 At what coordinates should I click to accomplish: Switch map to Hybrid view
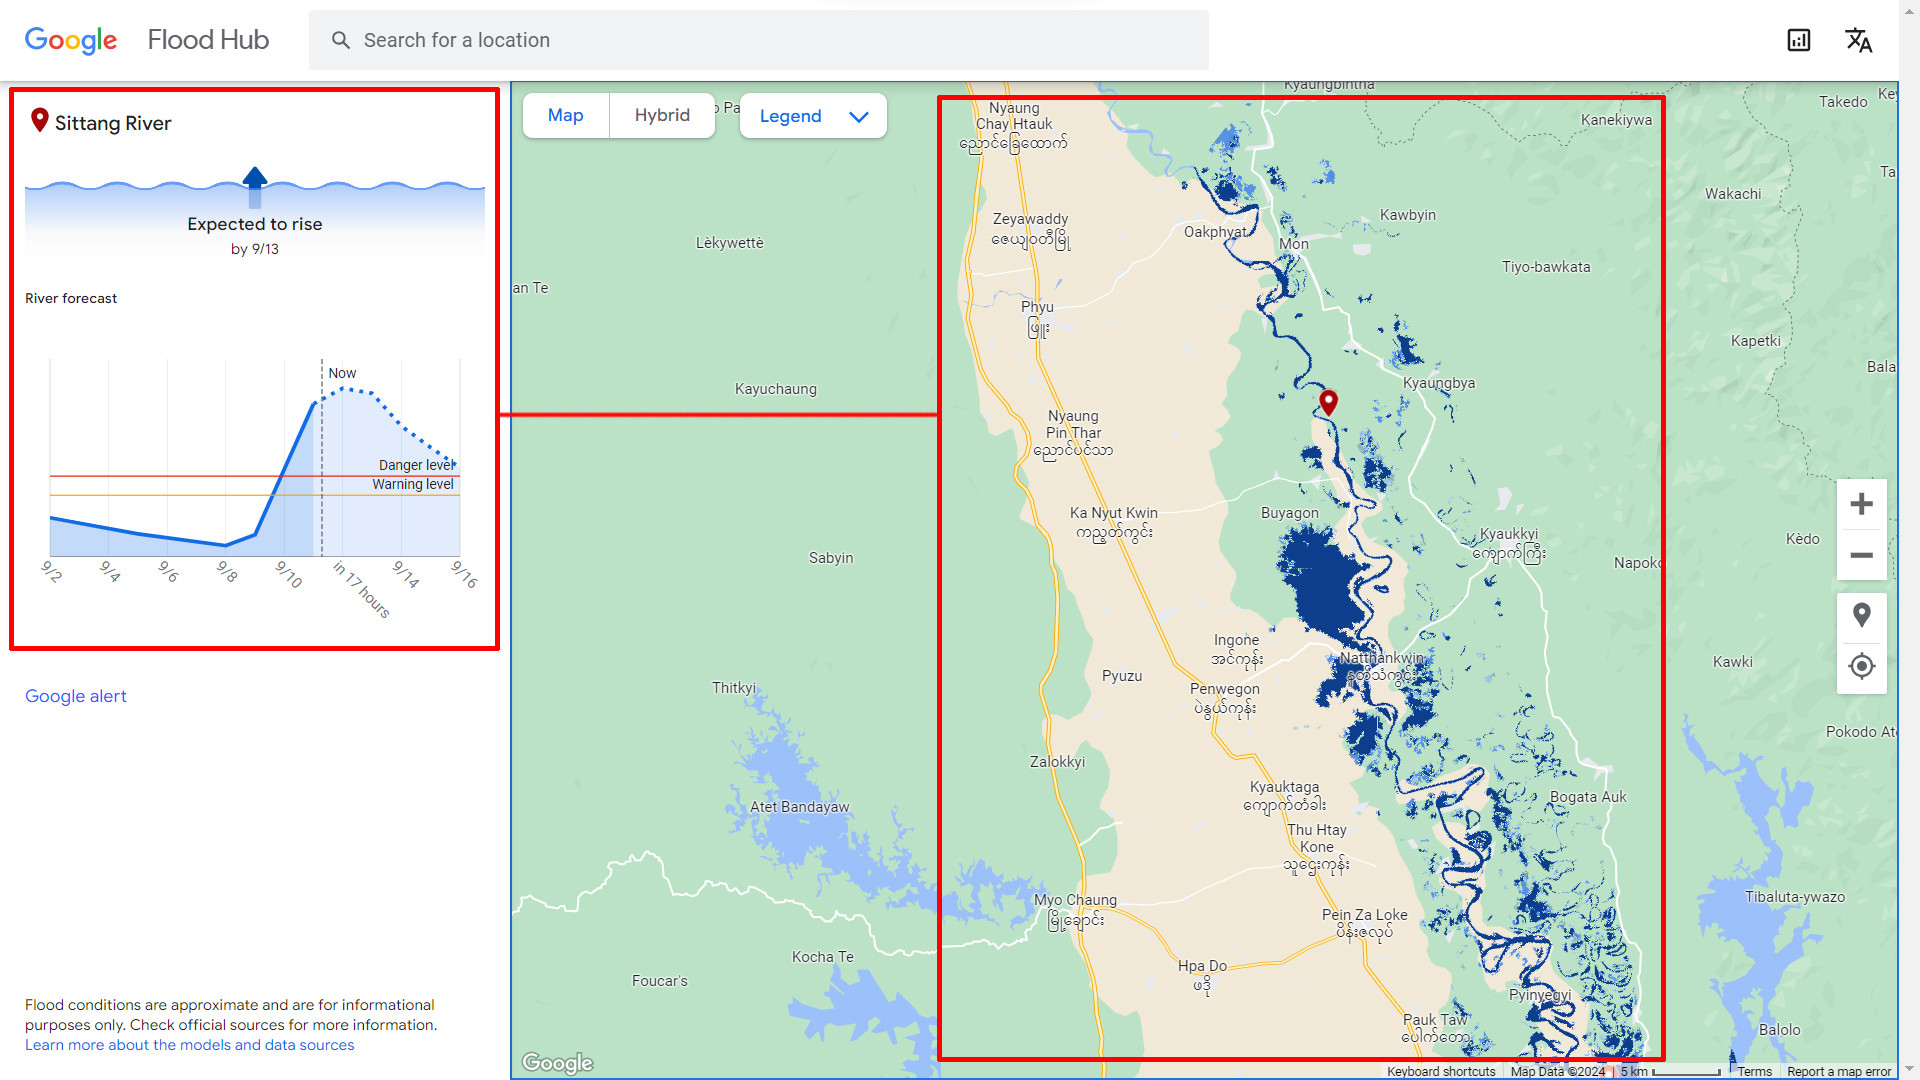click(662, 116)
